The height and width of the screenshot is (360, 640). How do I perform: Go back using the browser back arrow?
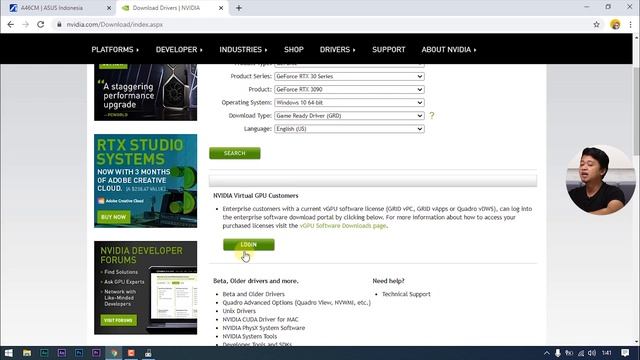point(11,24)
